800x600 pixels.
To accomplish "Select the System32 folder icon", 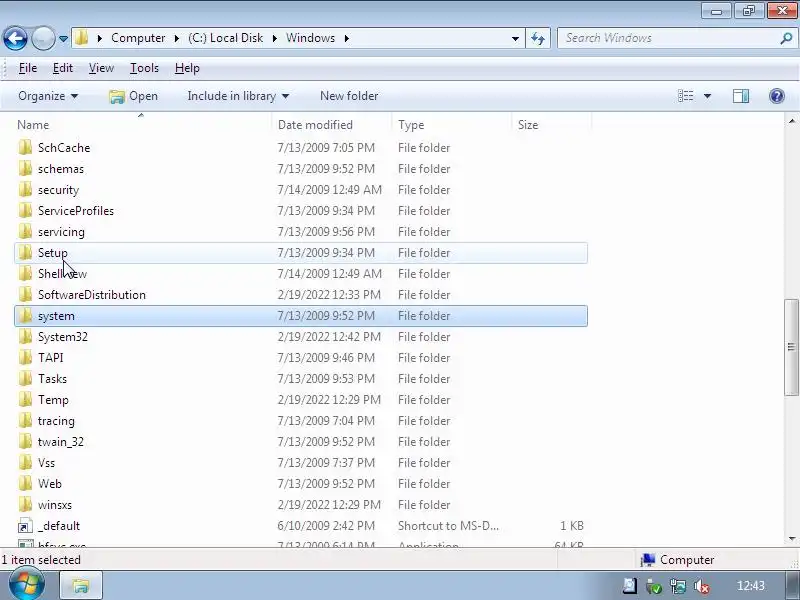I will [25, 337].
